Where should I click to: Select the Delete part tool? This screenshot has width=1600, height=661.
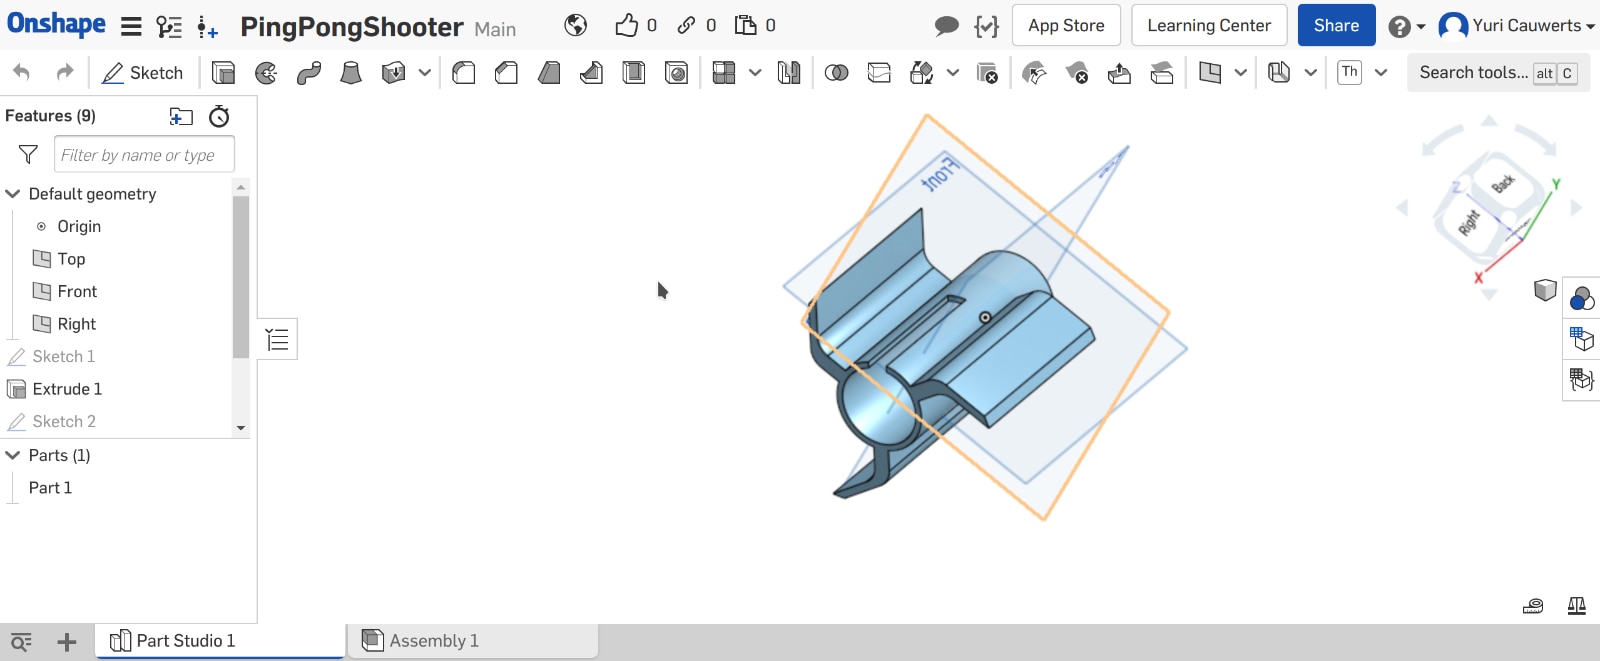click(987, 72)
